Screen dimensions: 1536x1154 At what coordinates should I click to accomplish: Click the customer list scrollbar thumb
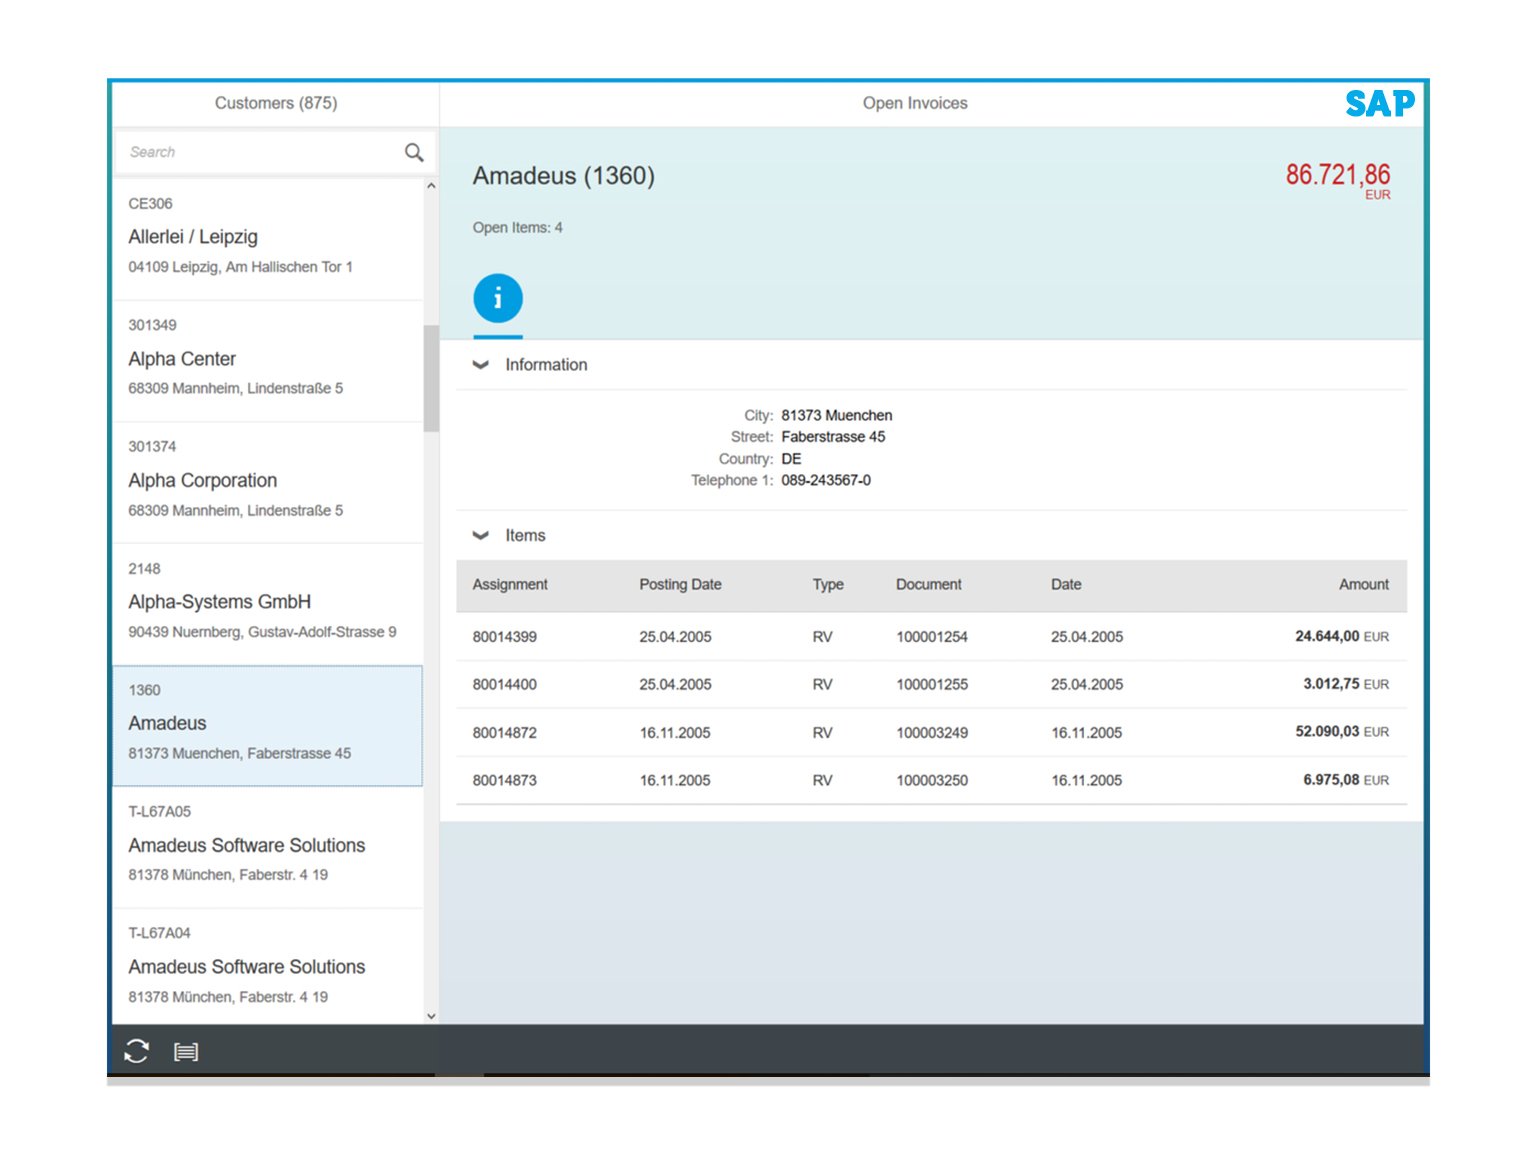coord(431,378)
